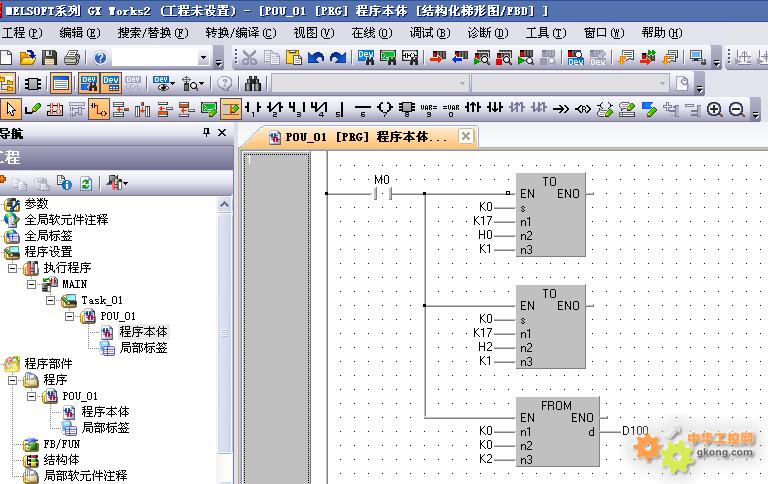Open the 诊断(D) menu
Image resolution: width=768 pixels, height=484 pixels.
point(487,33)
